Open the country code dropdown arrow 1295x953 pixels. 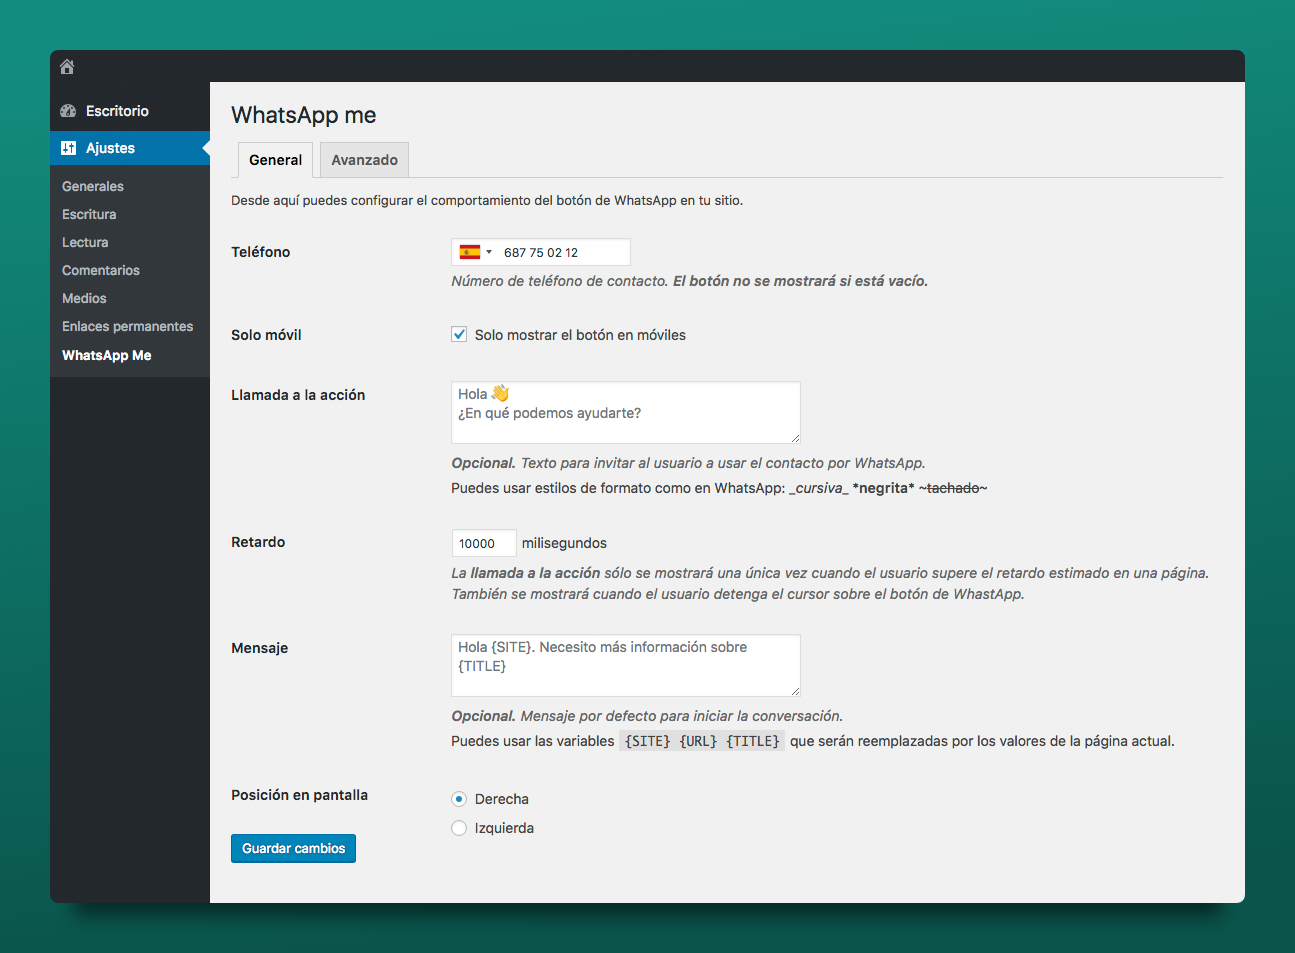click(x=489, y=252)
